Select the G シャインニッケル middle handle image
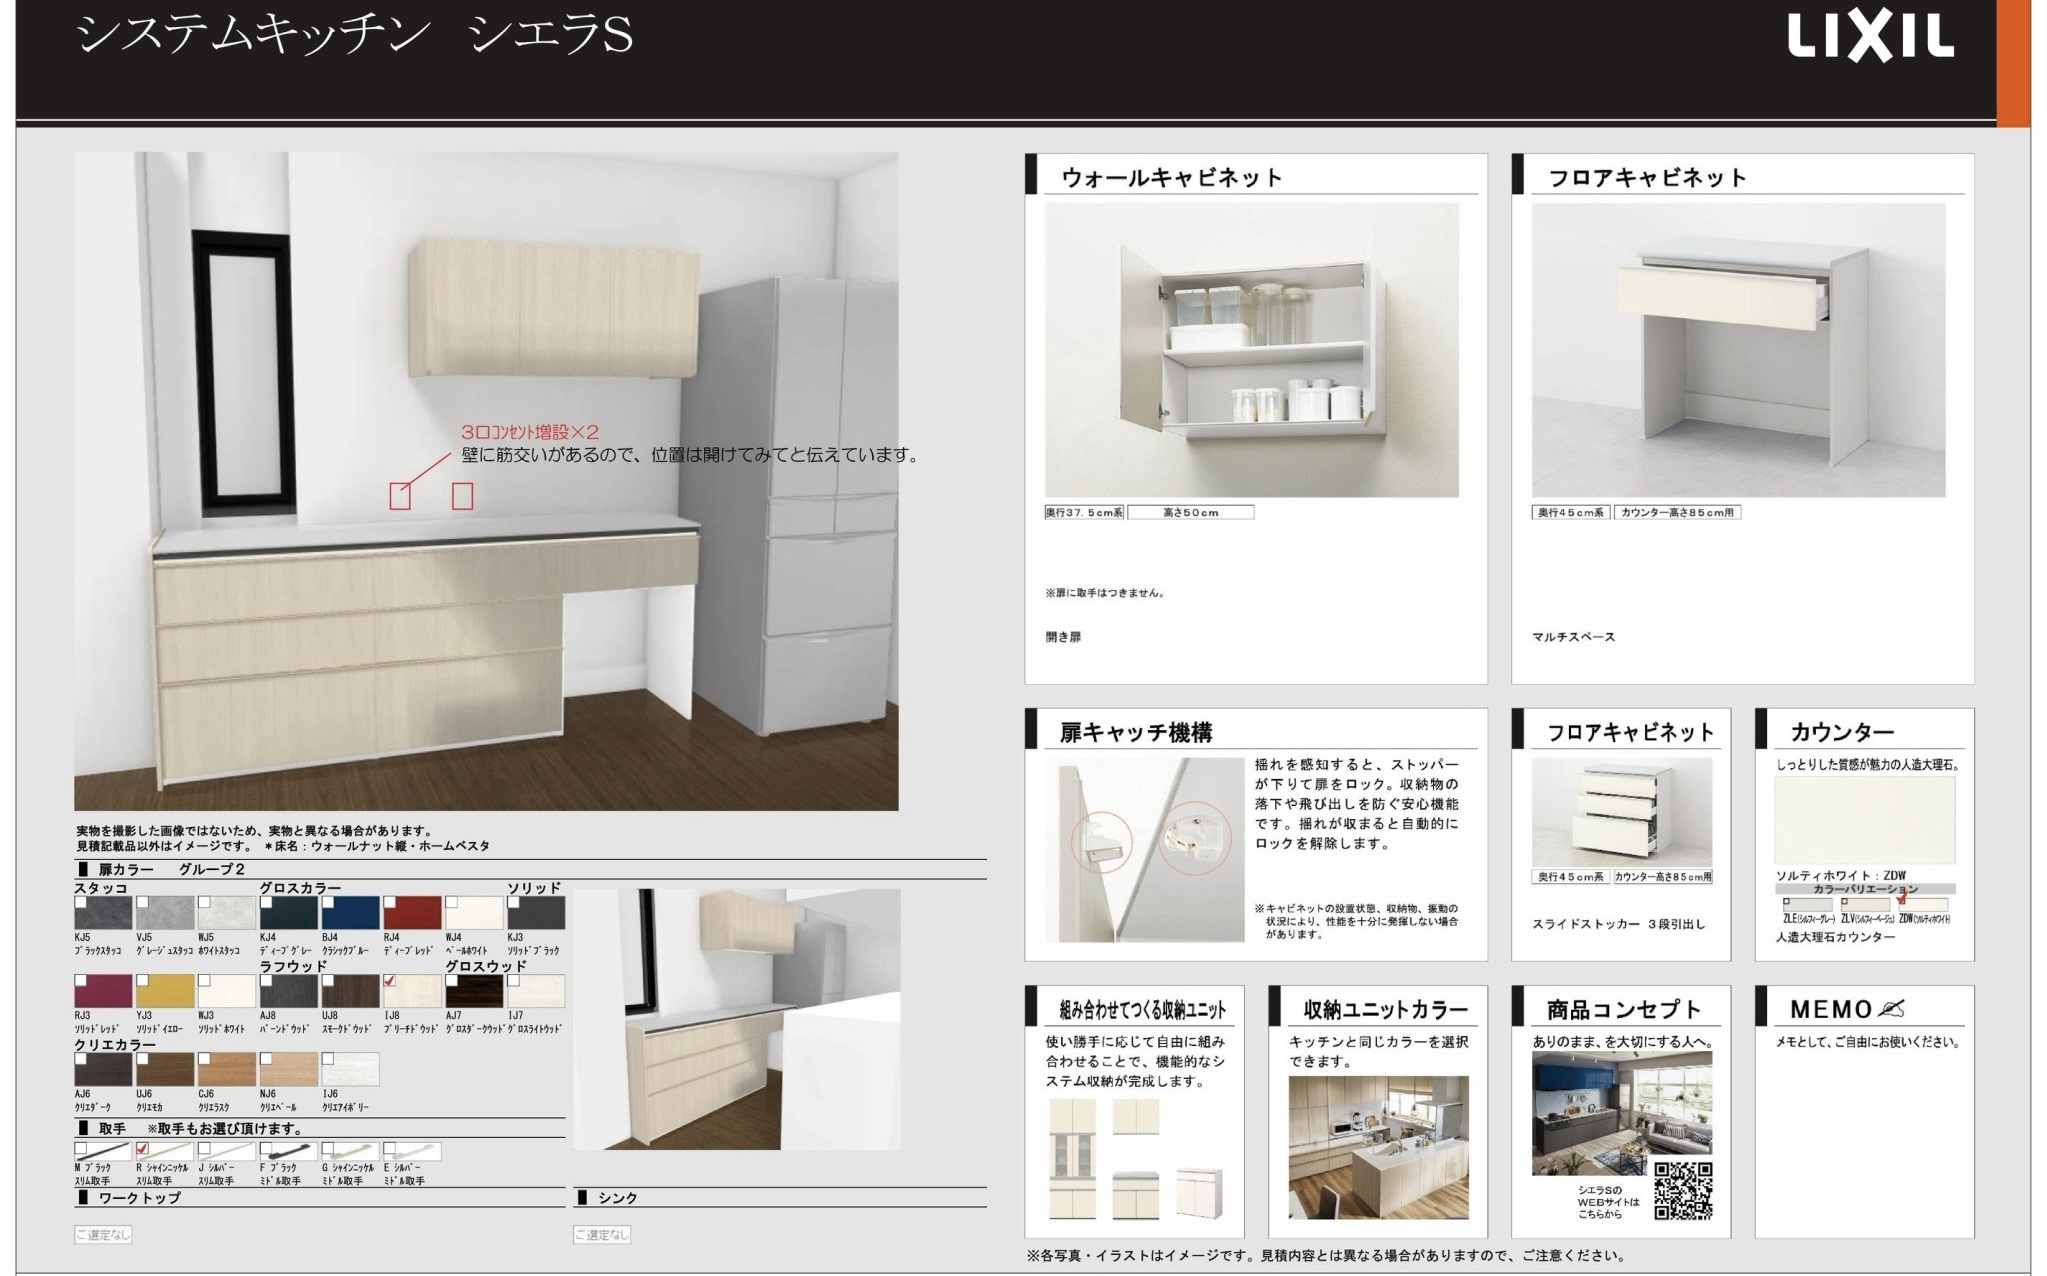Viewport: 2047px width, 1276px height. click(x=351, y=1152)
